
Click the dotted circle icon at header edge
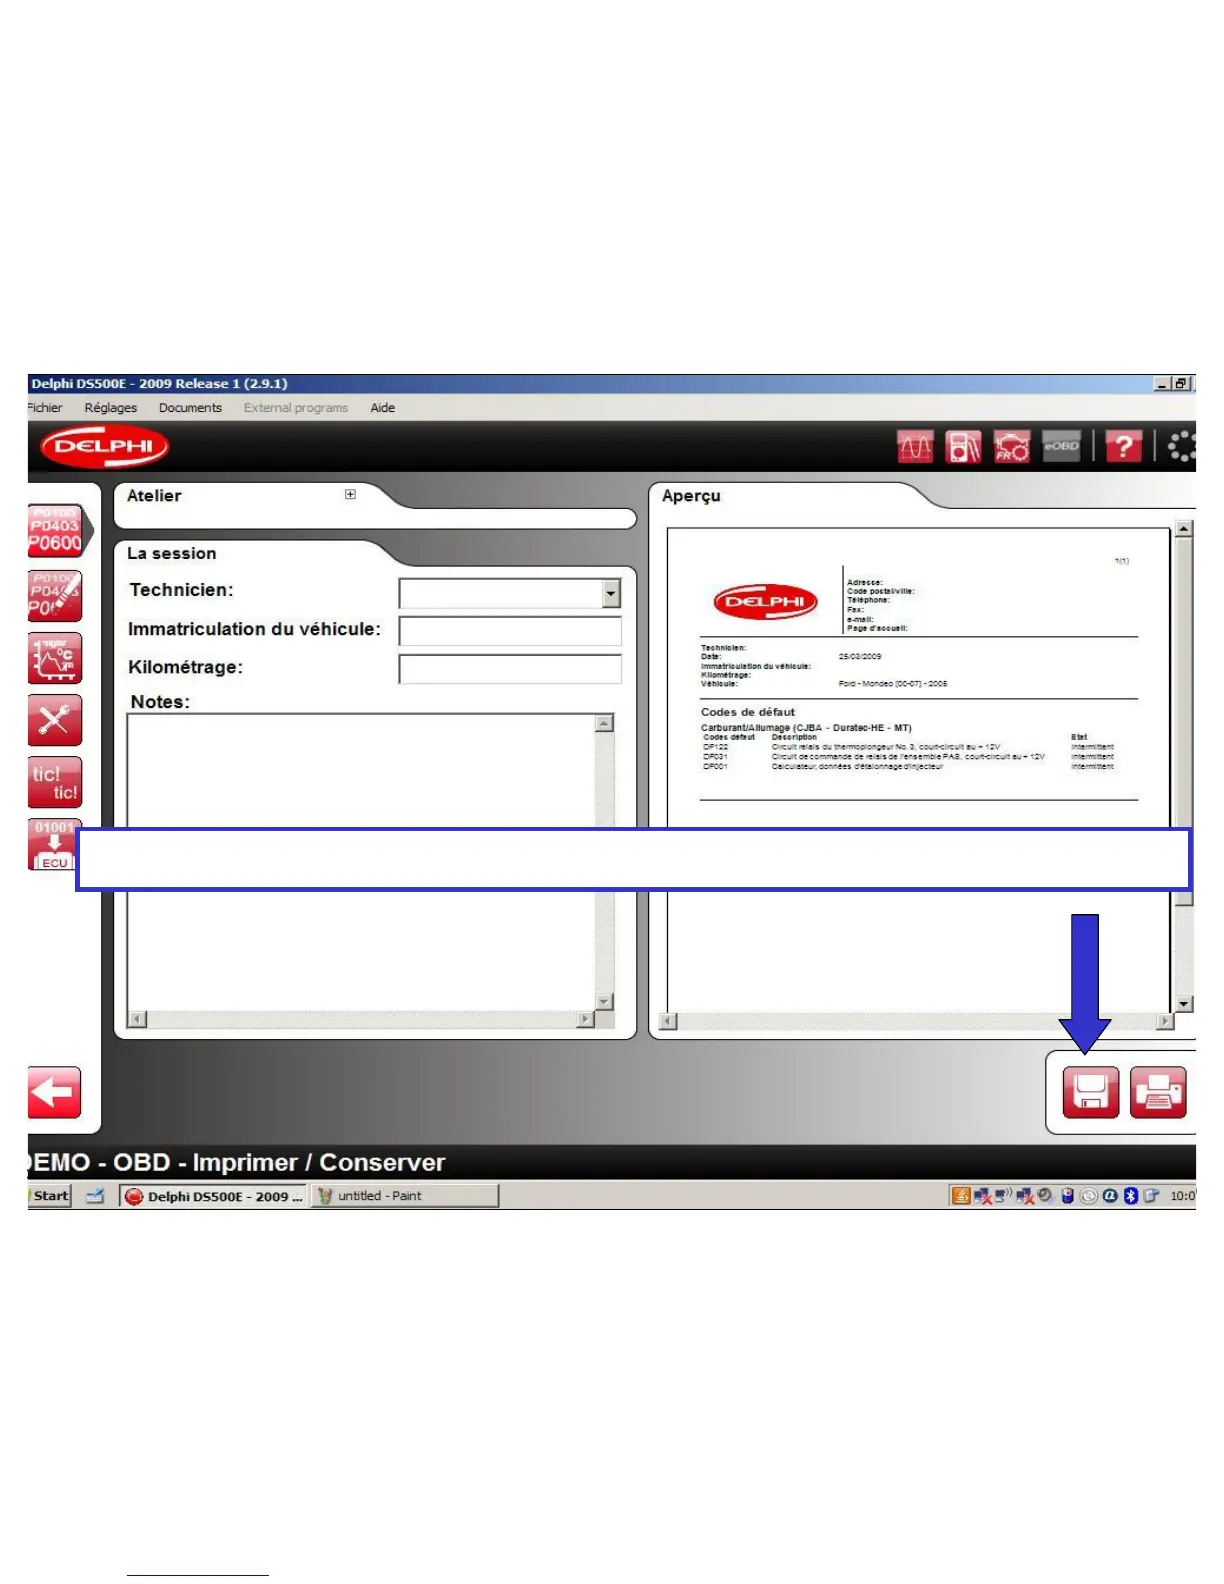(1182, 446)
